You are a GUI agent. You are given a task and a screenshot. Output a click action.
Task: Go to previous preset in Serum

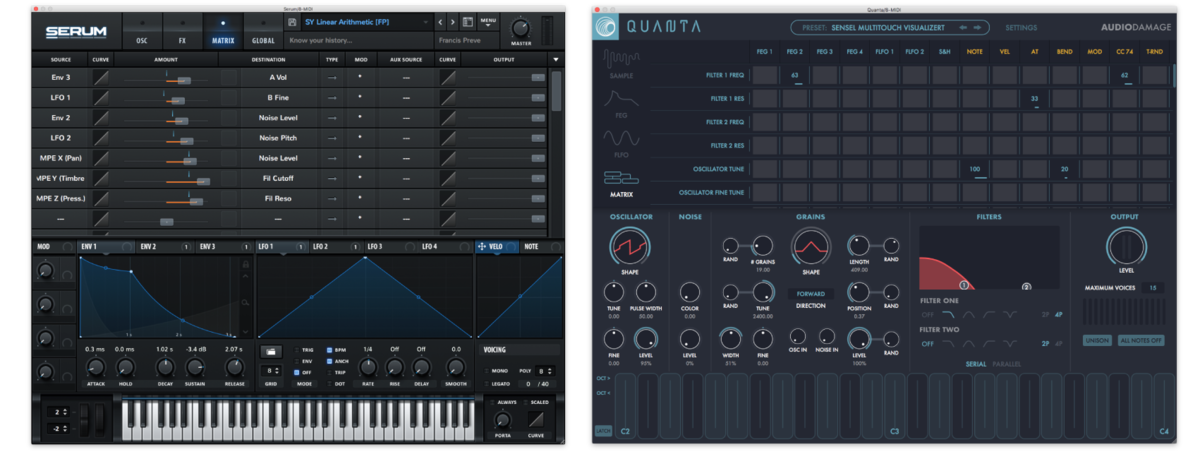[x=440, y=22]
